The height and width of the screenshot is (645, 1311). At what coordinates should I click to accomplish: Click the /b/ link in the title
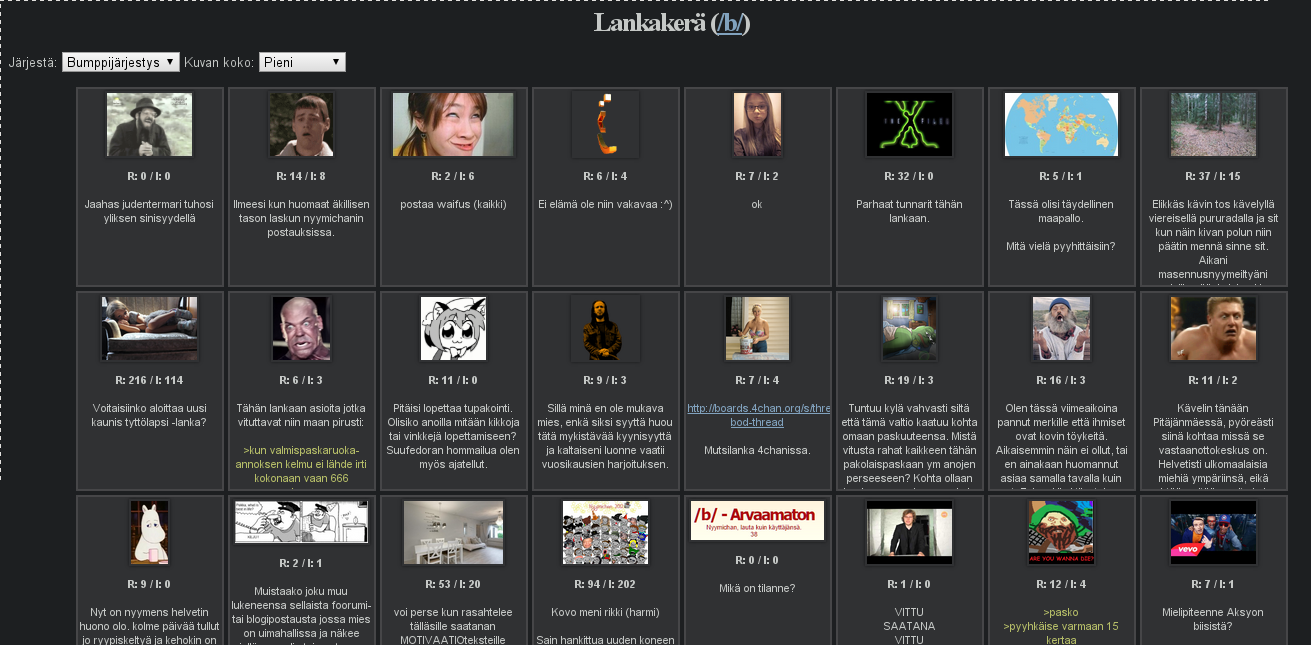coord(731,23)
